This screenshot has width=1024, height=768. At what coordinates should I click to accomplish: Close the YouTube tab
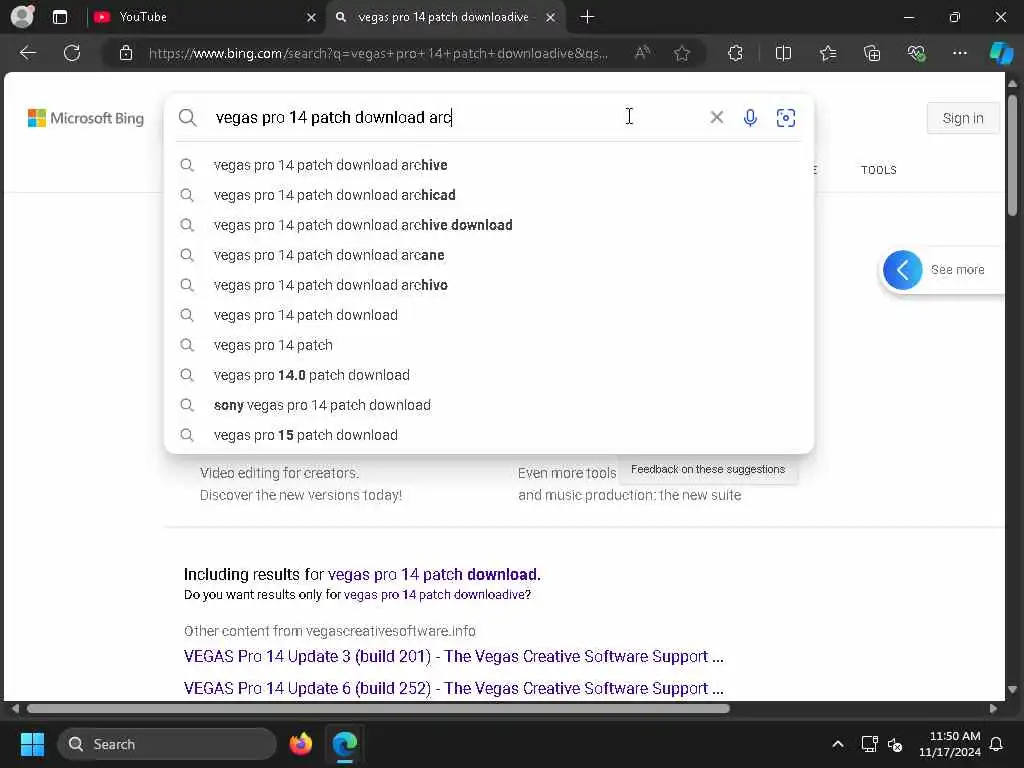point(312,17)
